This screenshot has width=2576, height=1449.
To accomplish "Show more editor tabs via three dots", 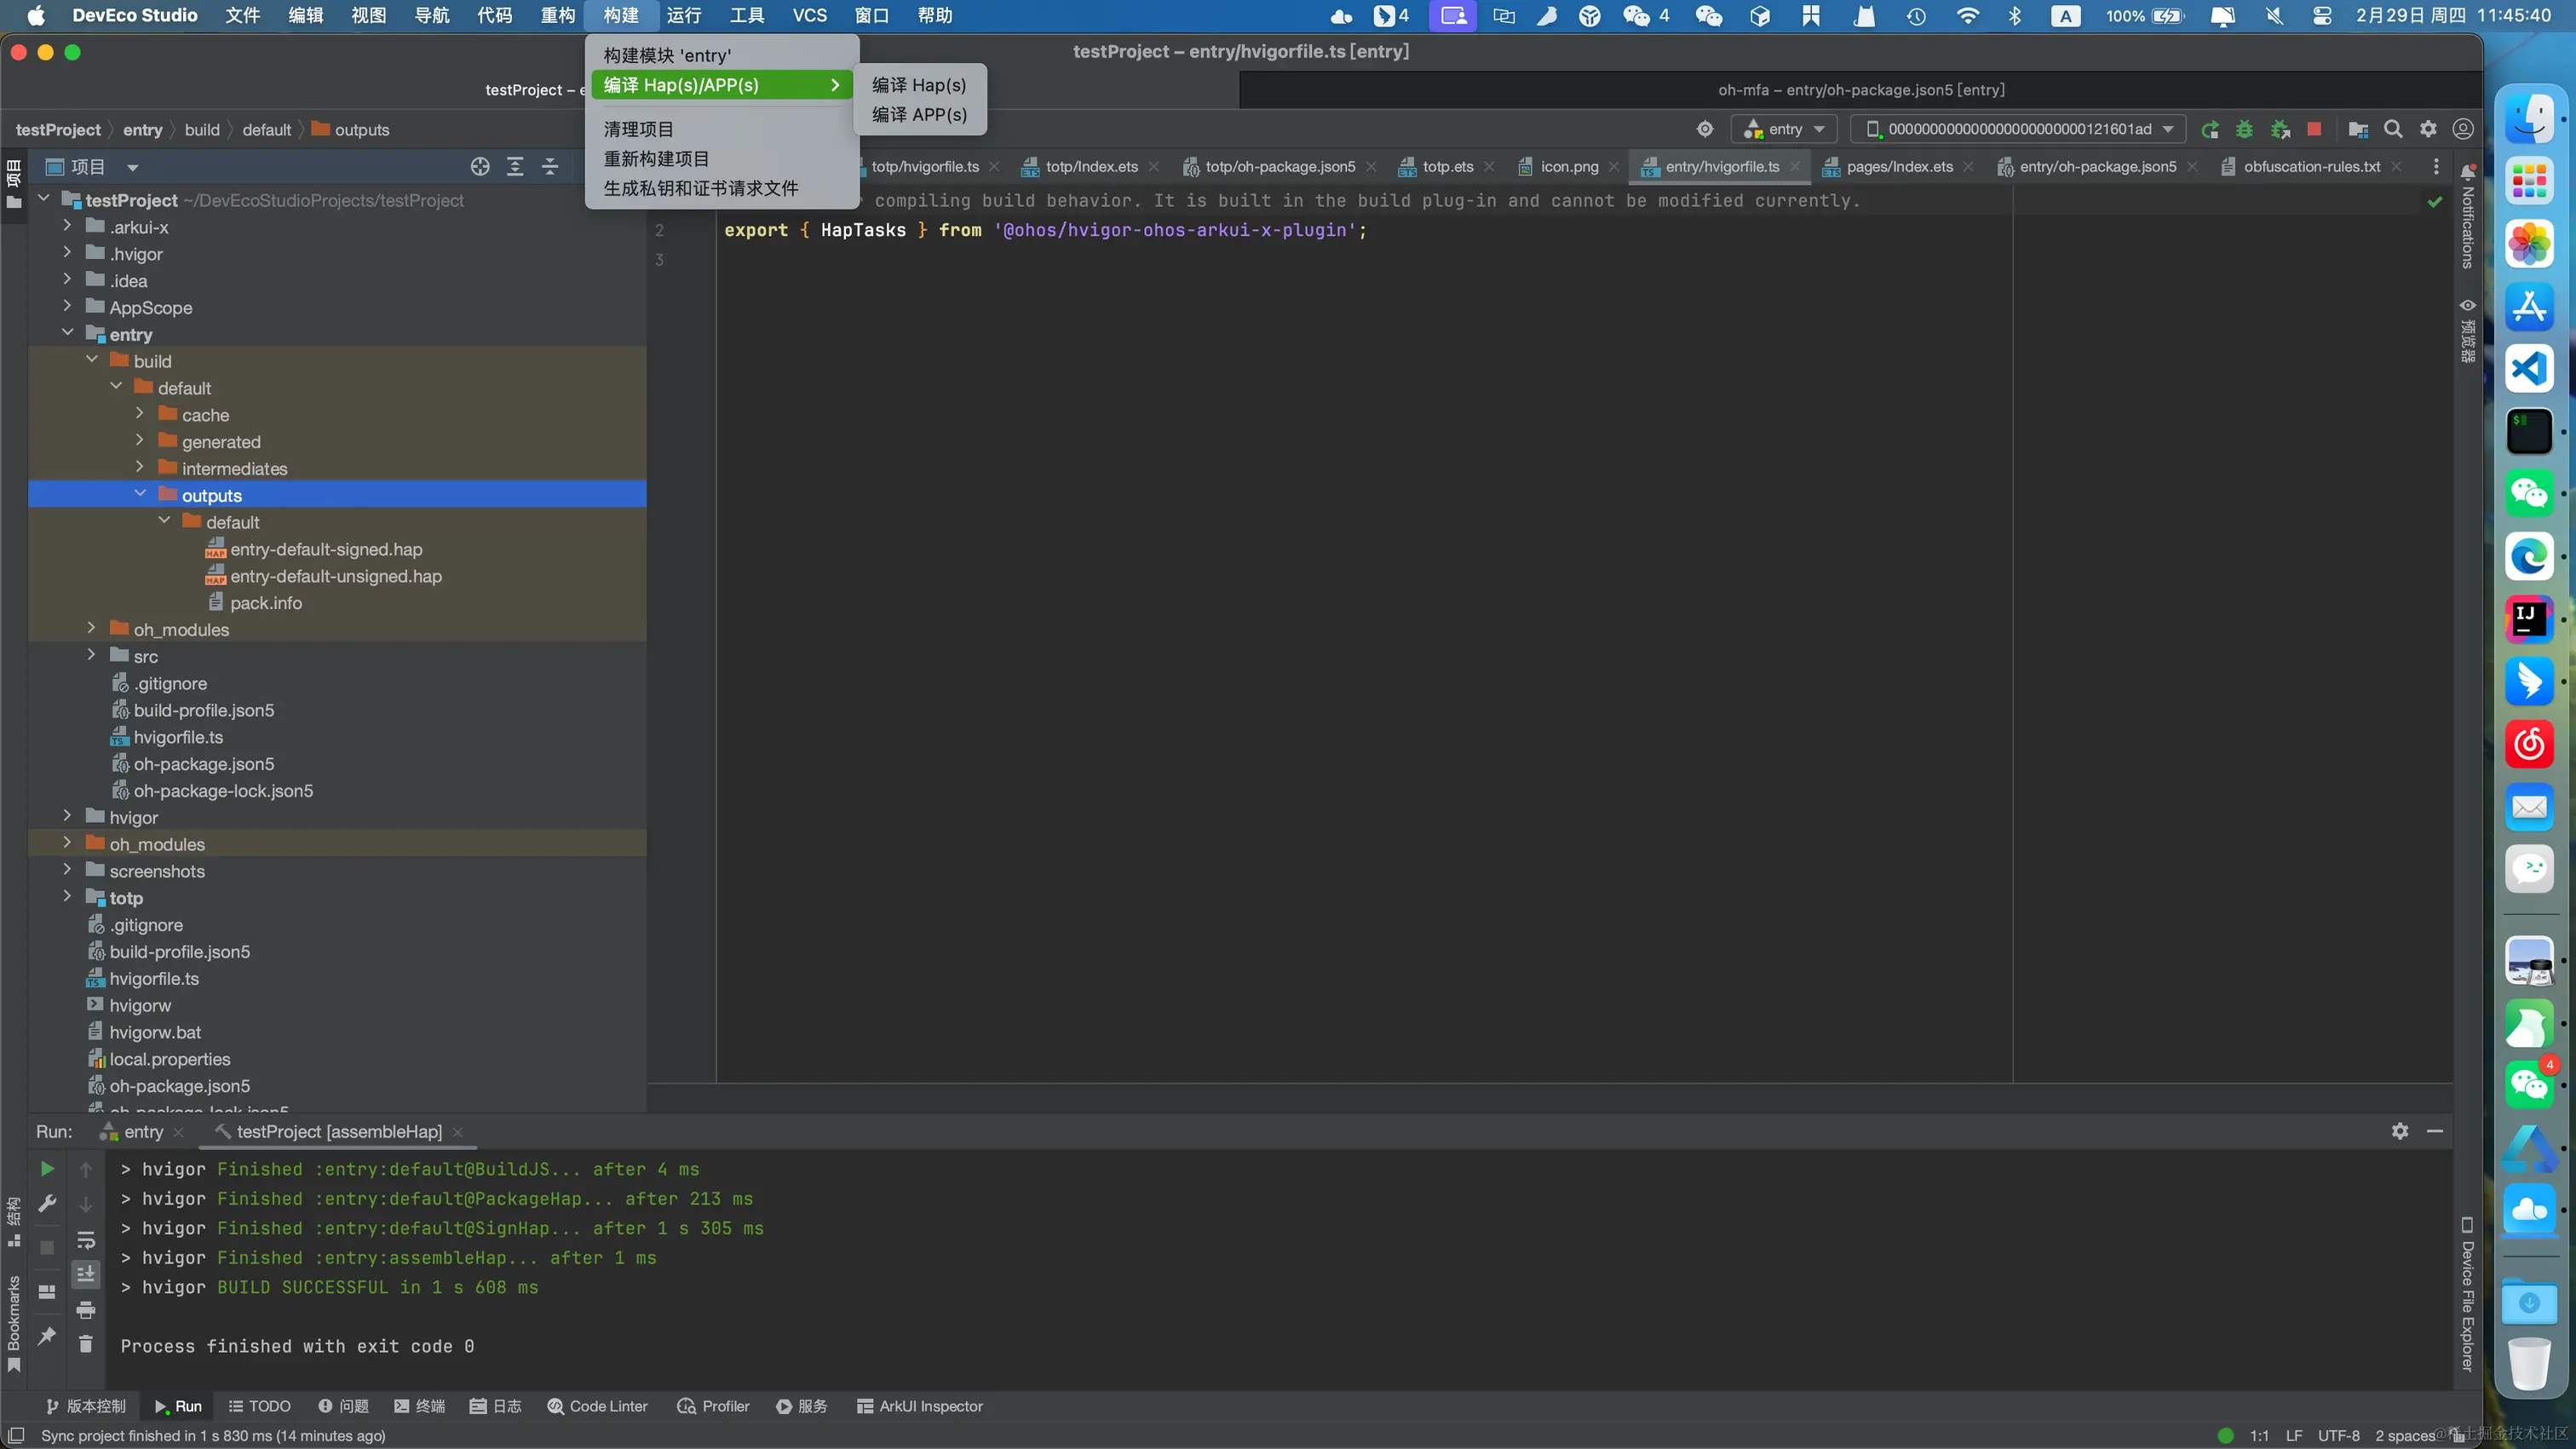I will coord(2436,167).
